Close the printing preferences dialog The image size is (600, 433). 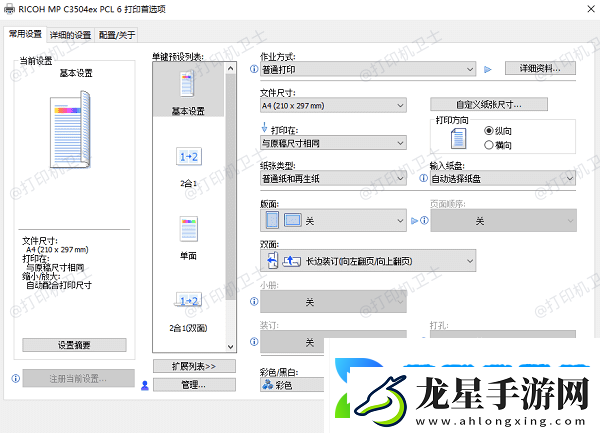point(591,9)
